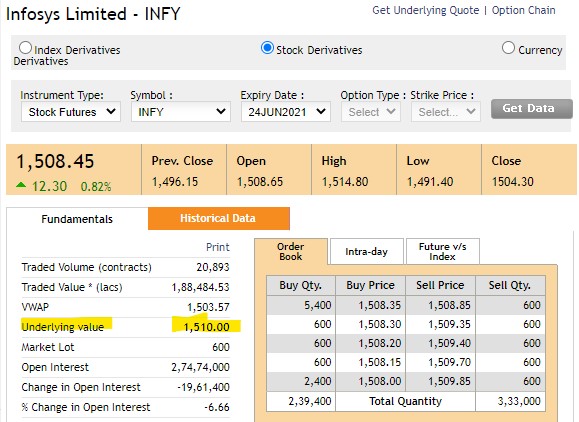Open the Symbol dropdown showing INFY
Screen dimensions: 579x422
[x=181, y=112]
